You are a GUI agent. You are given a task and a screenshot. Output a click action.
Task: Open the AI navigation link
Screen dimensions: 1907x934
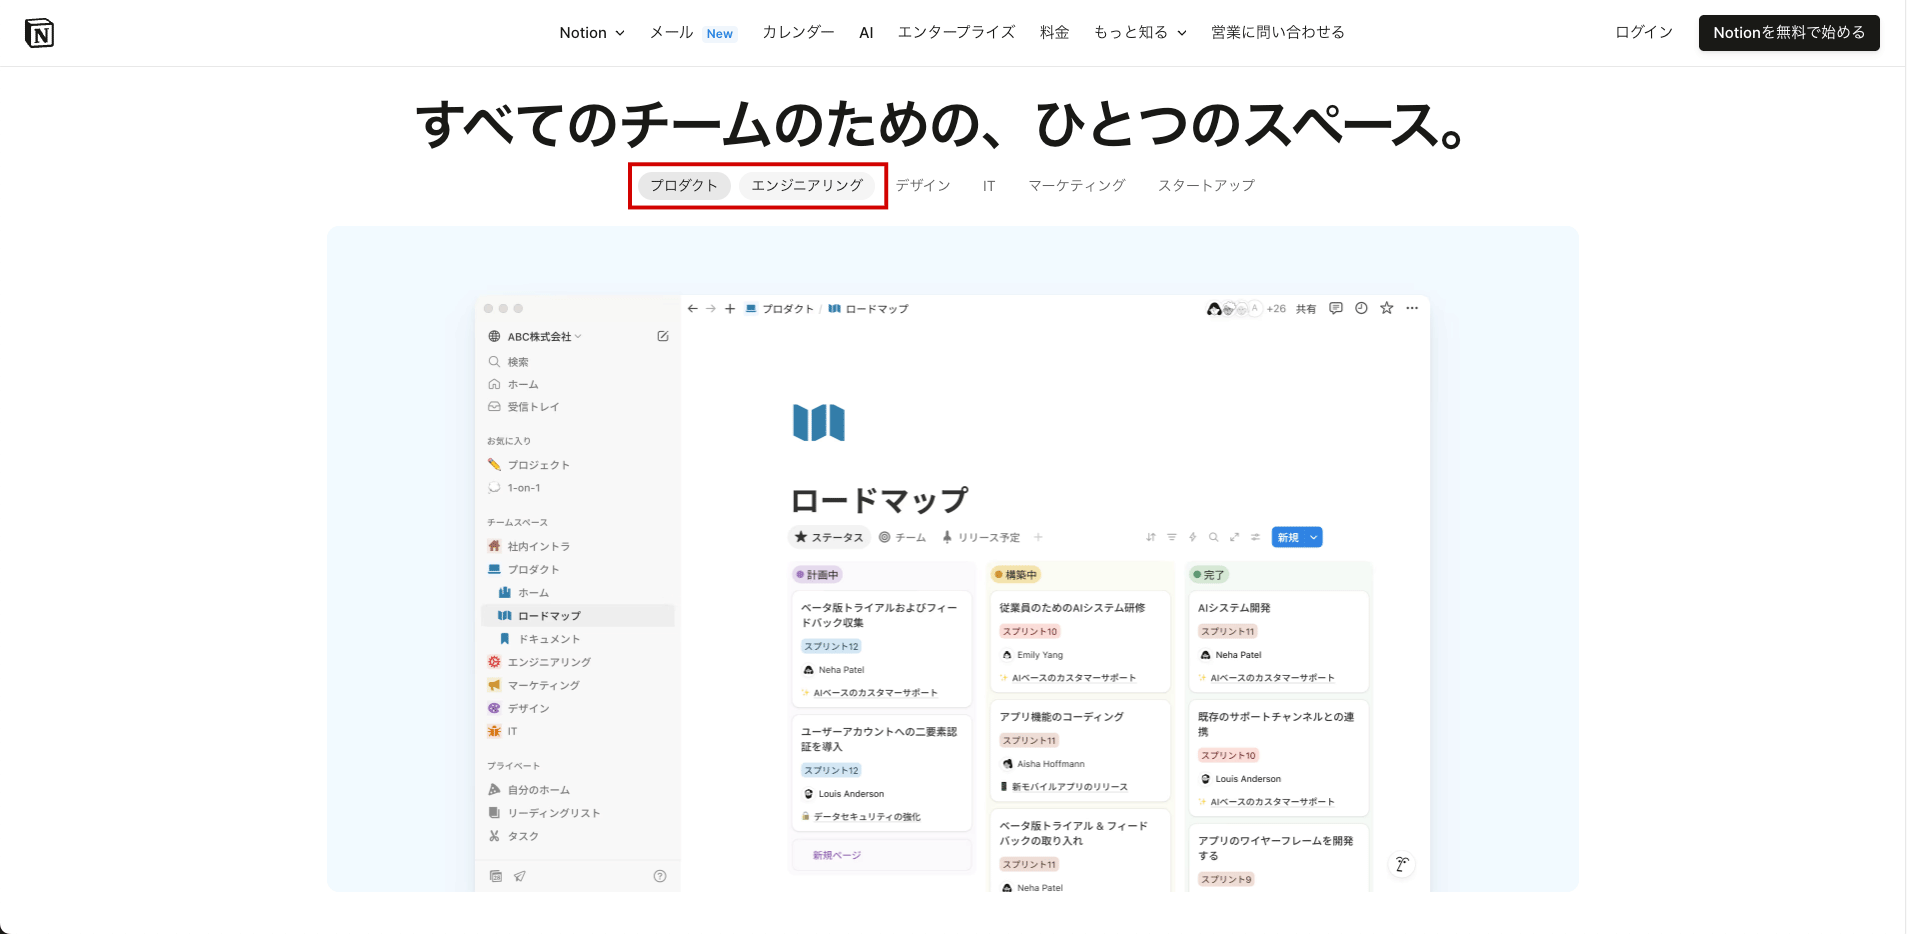coord(866,33)
